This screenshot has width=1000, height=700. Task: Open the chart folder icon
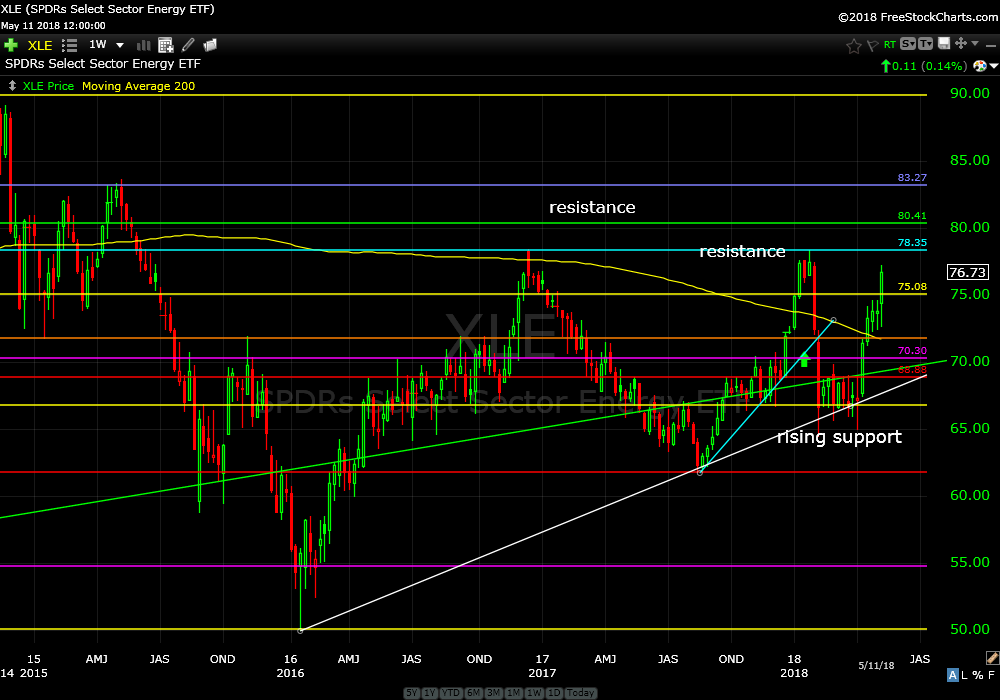point(210,45)
